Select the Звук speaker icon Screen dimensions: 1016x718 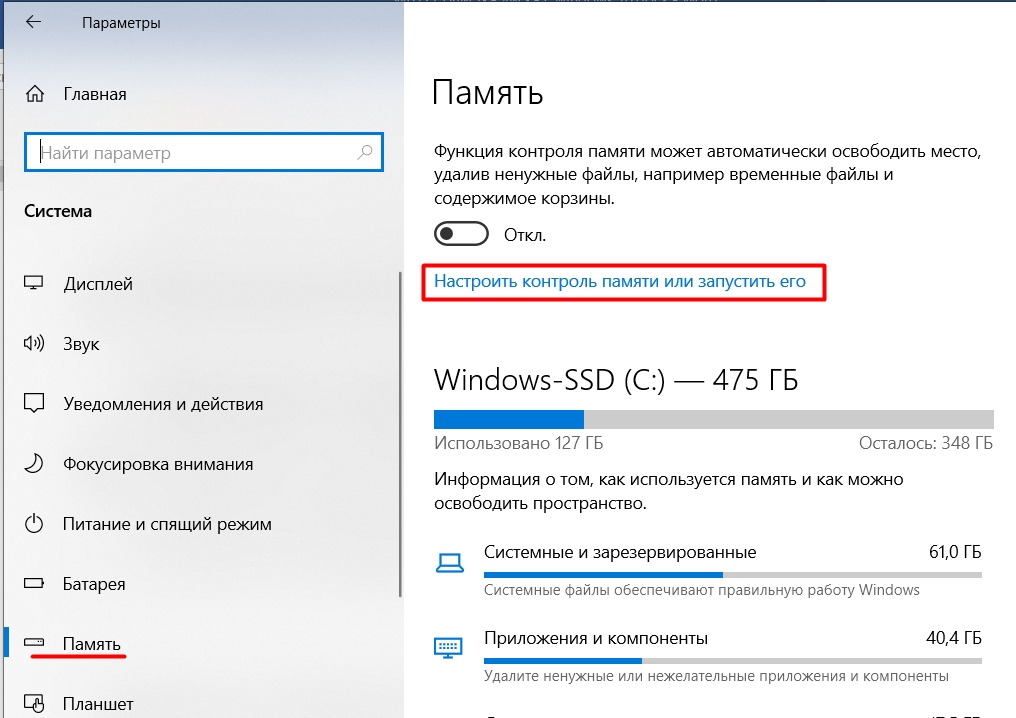tap(34, 343)
